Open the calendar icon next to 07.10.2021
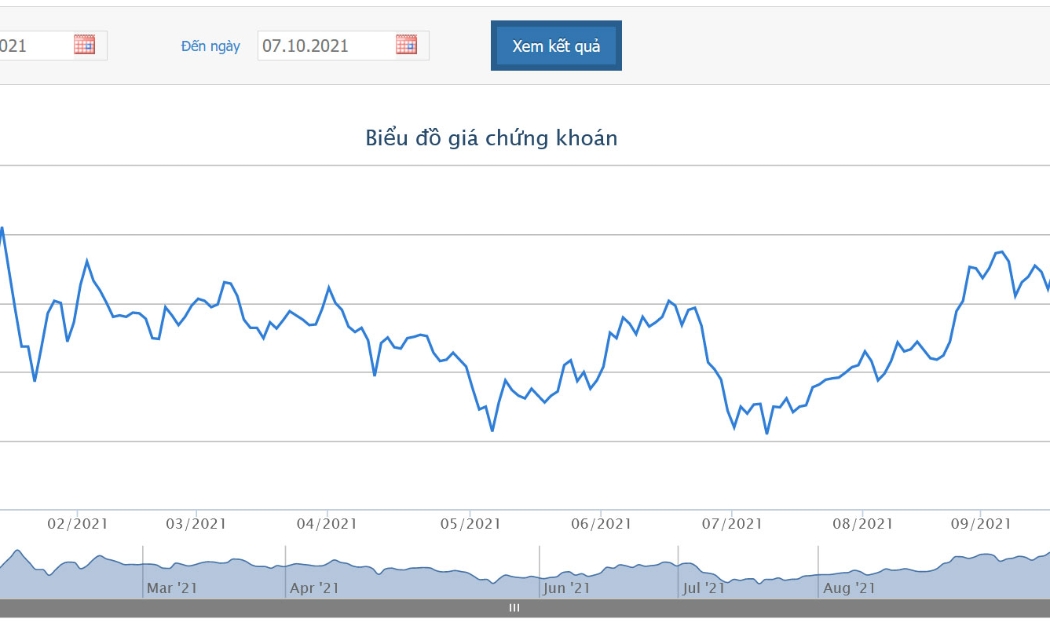This screenshot has height=630, width=1050. 406,45
